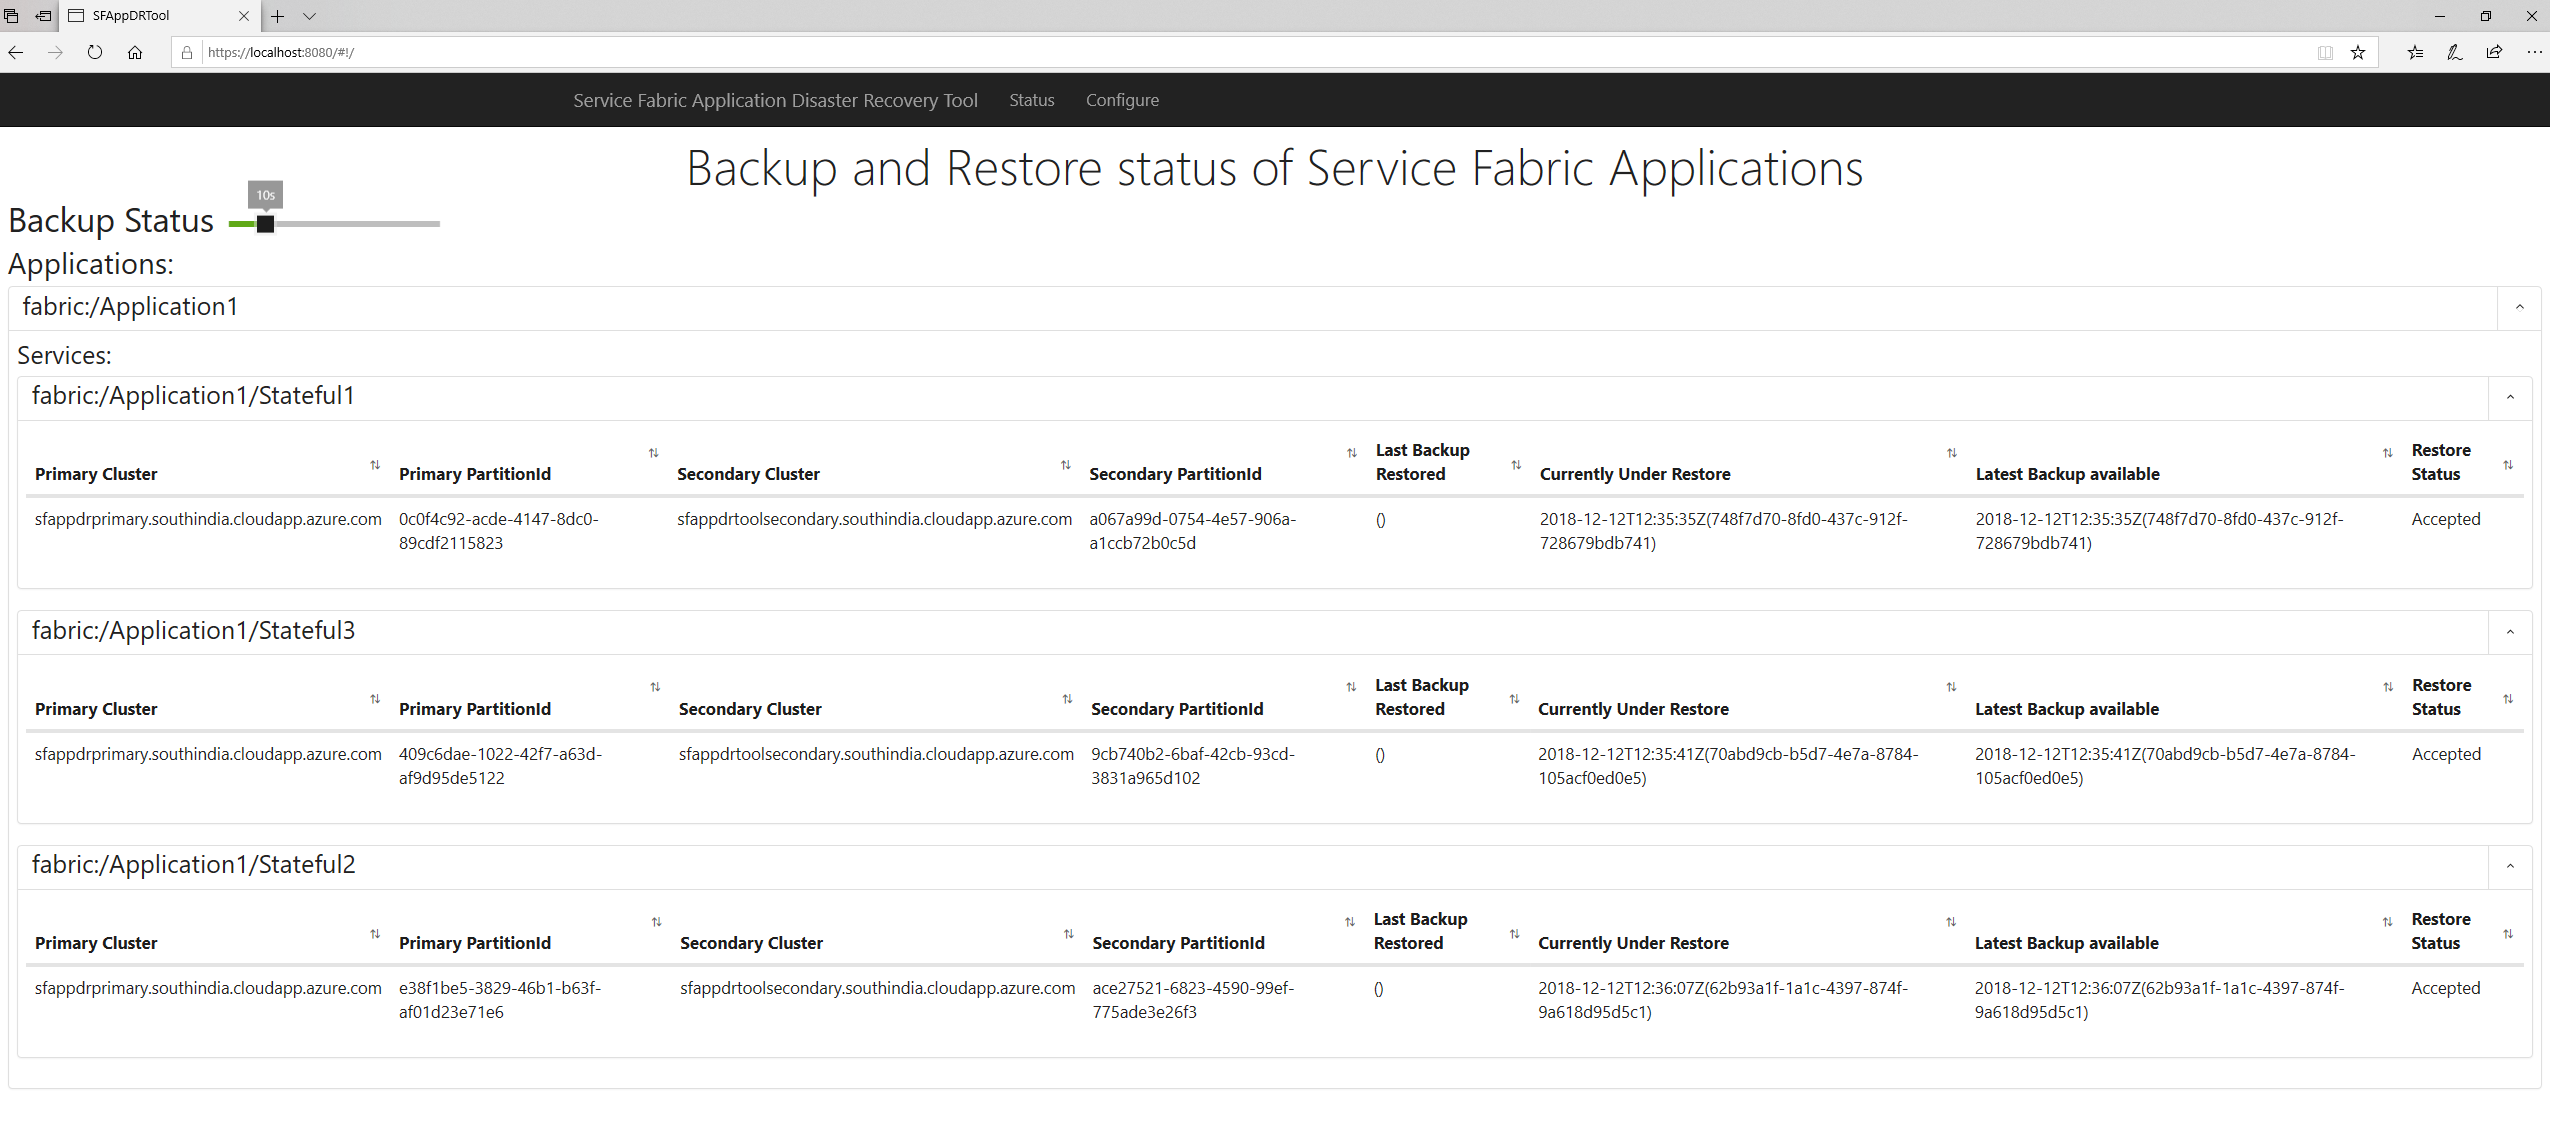Collapse the Stateful2 service panel
Image resolution: width=2550 pixels, height=1136 pixels.
(x=2510, y=867)
